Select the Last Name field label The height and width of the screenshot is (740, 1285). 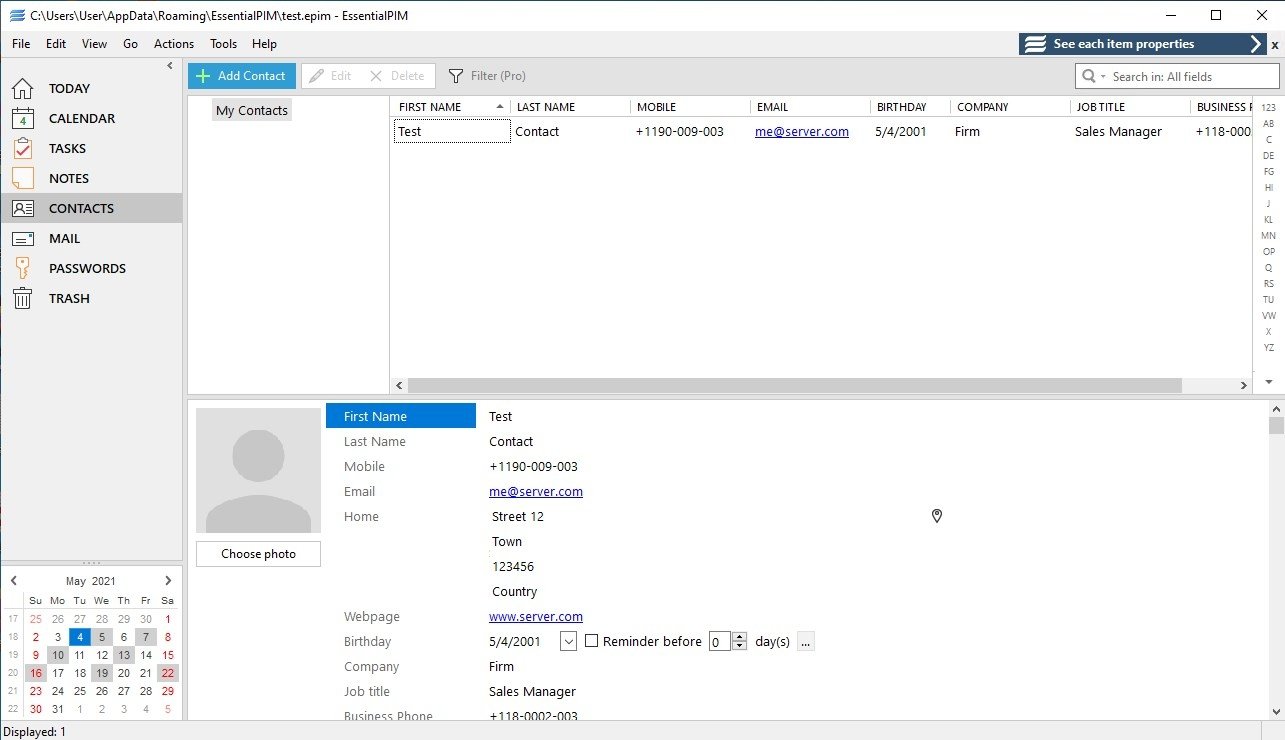(x=375, y=441)
